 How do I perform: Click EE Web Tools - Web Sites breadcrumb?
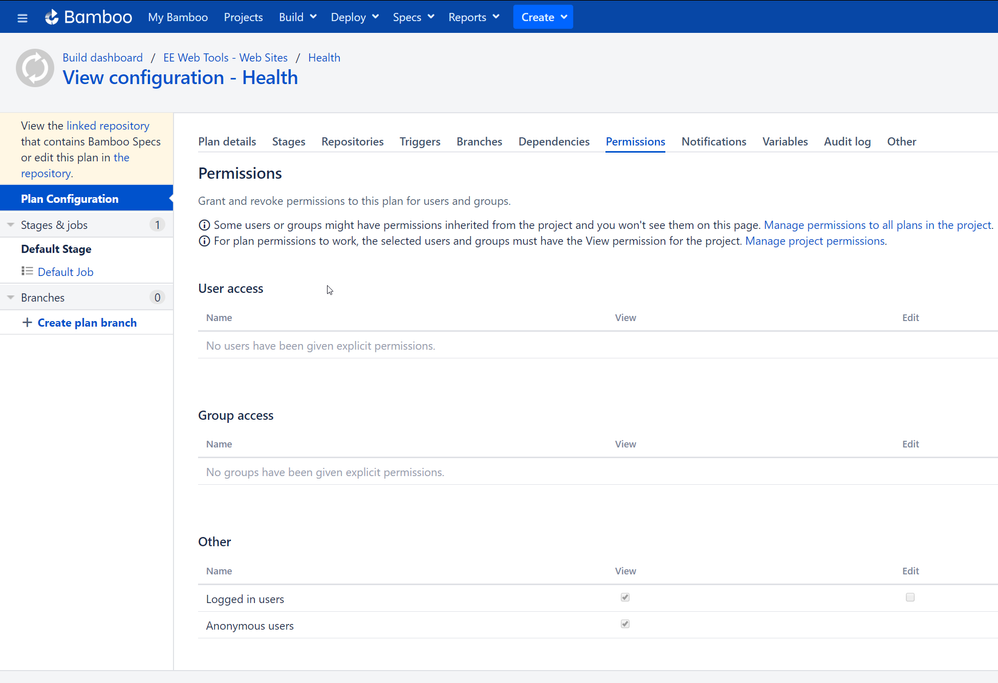pos(225,57)
